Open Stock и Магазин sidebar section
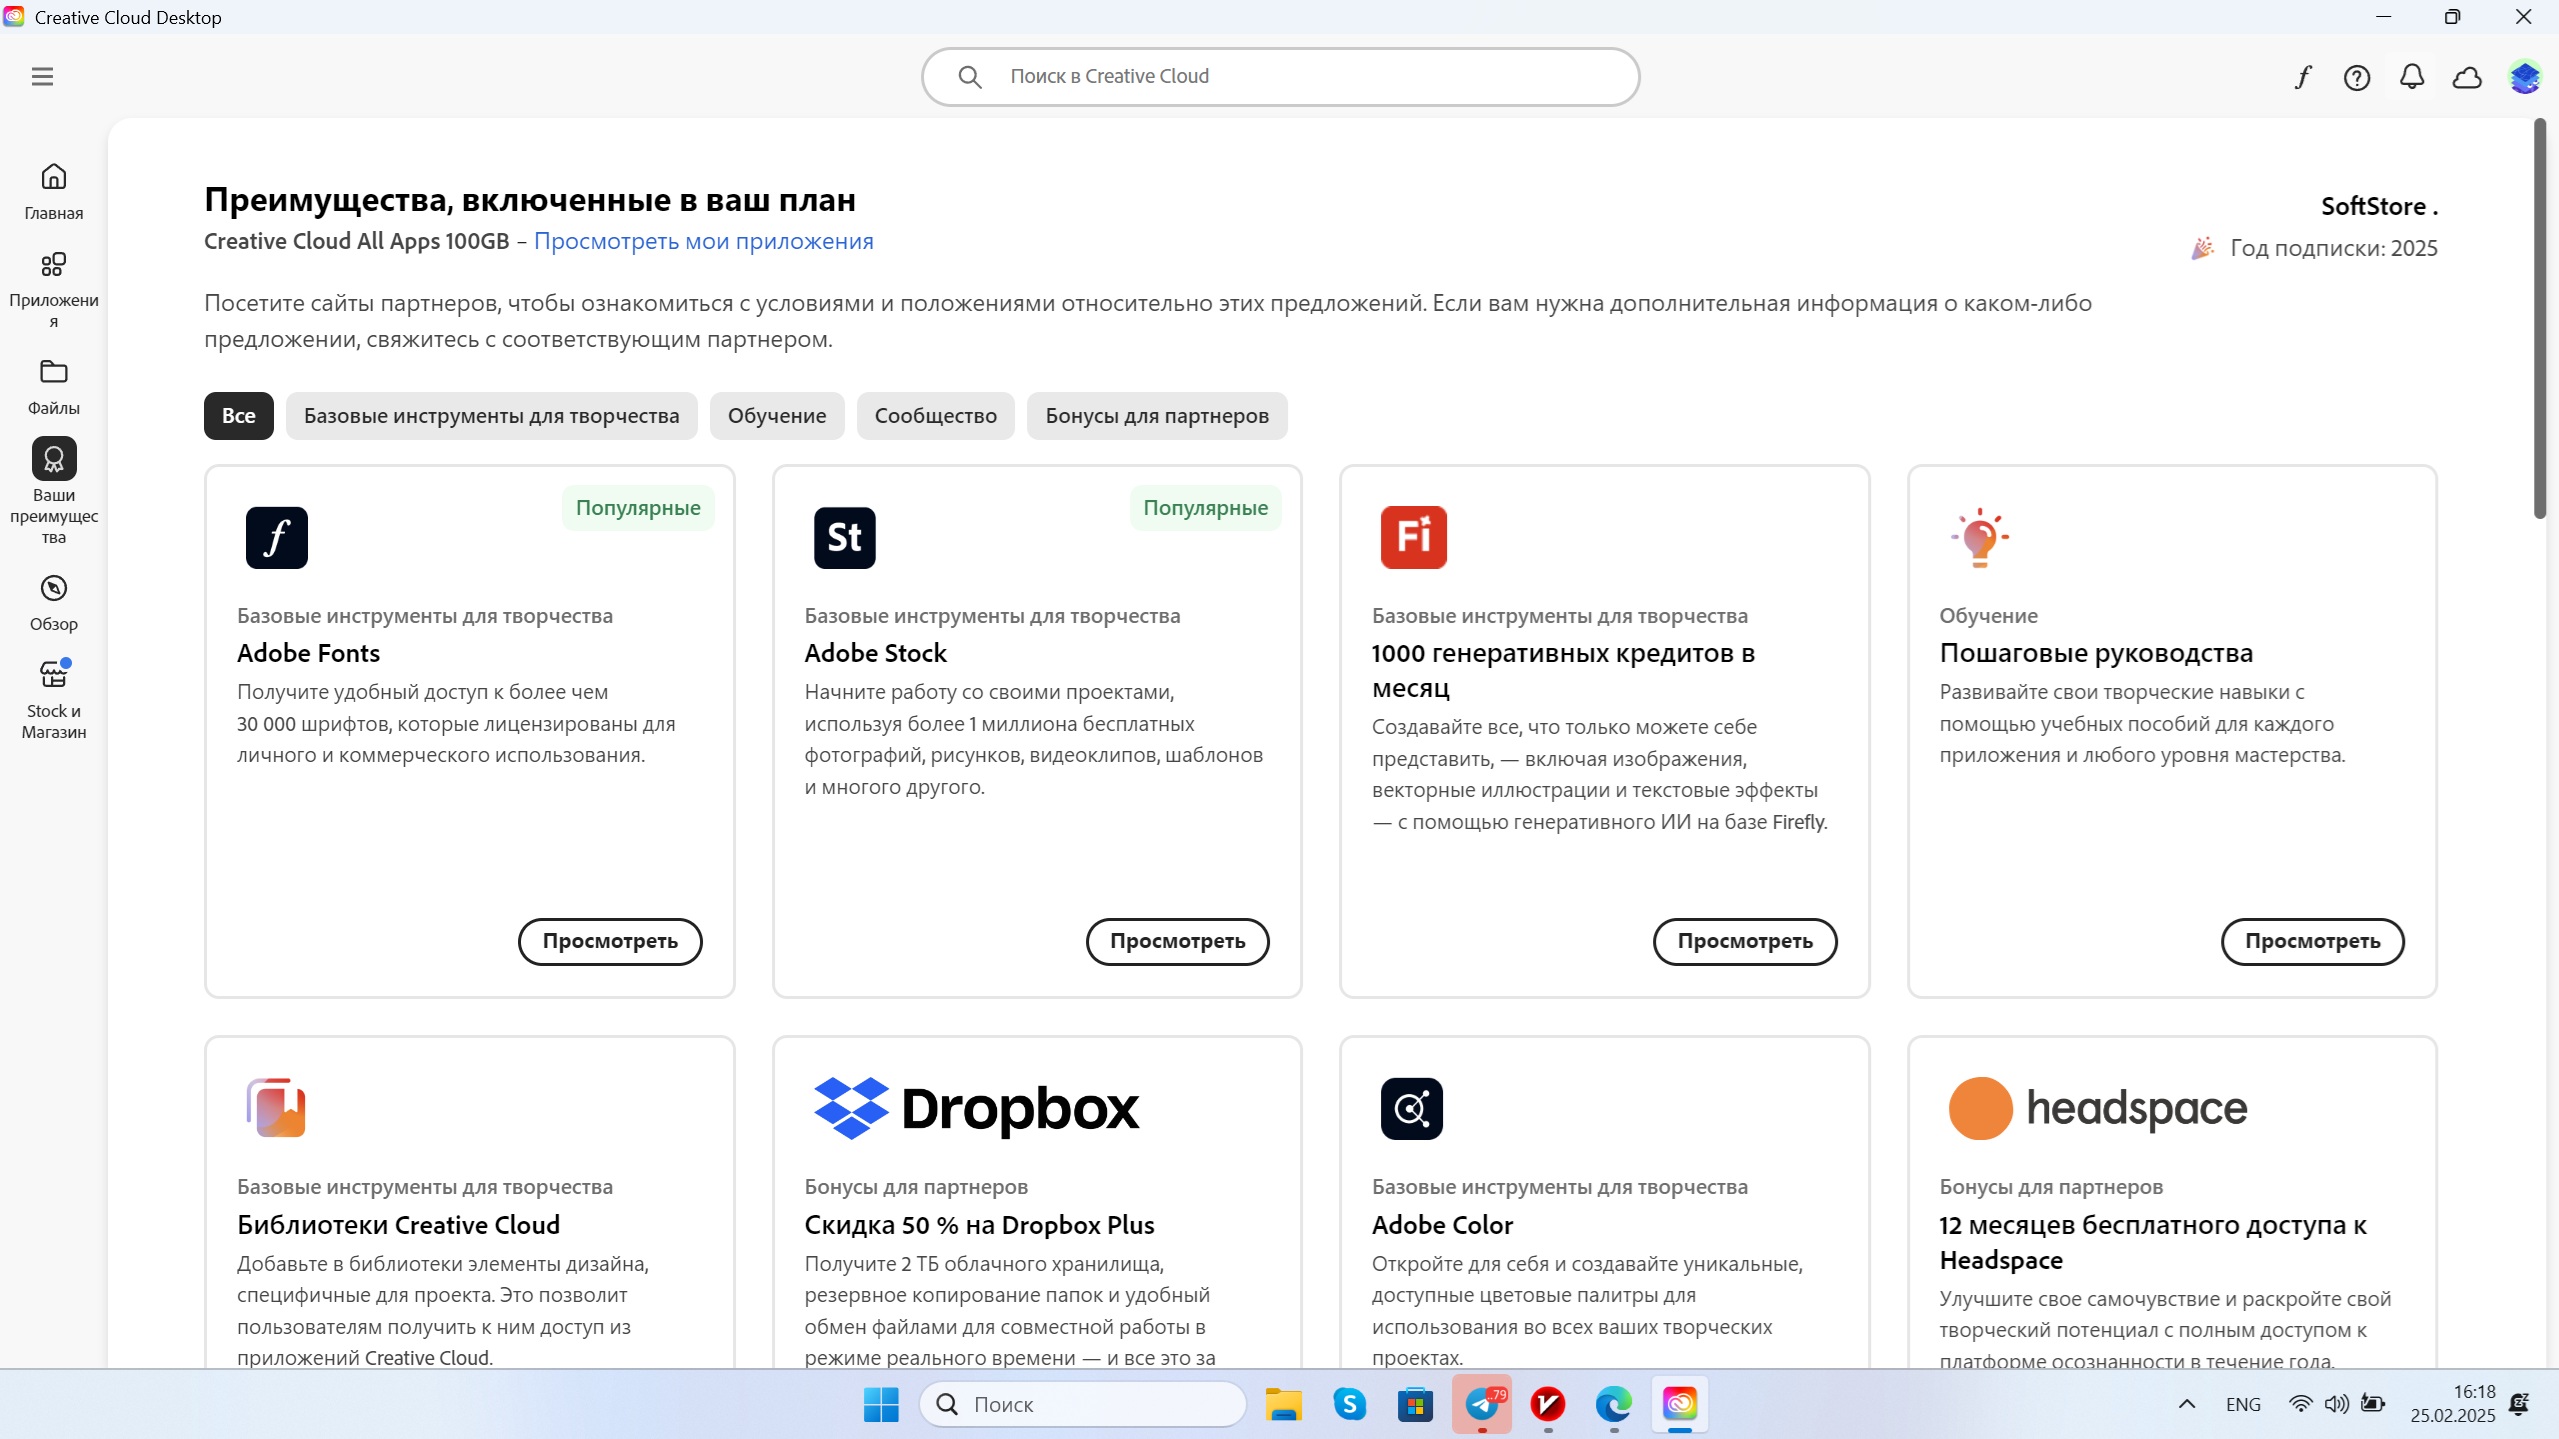2559x1439 pixels. coord(54,698)
